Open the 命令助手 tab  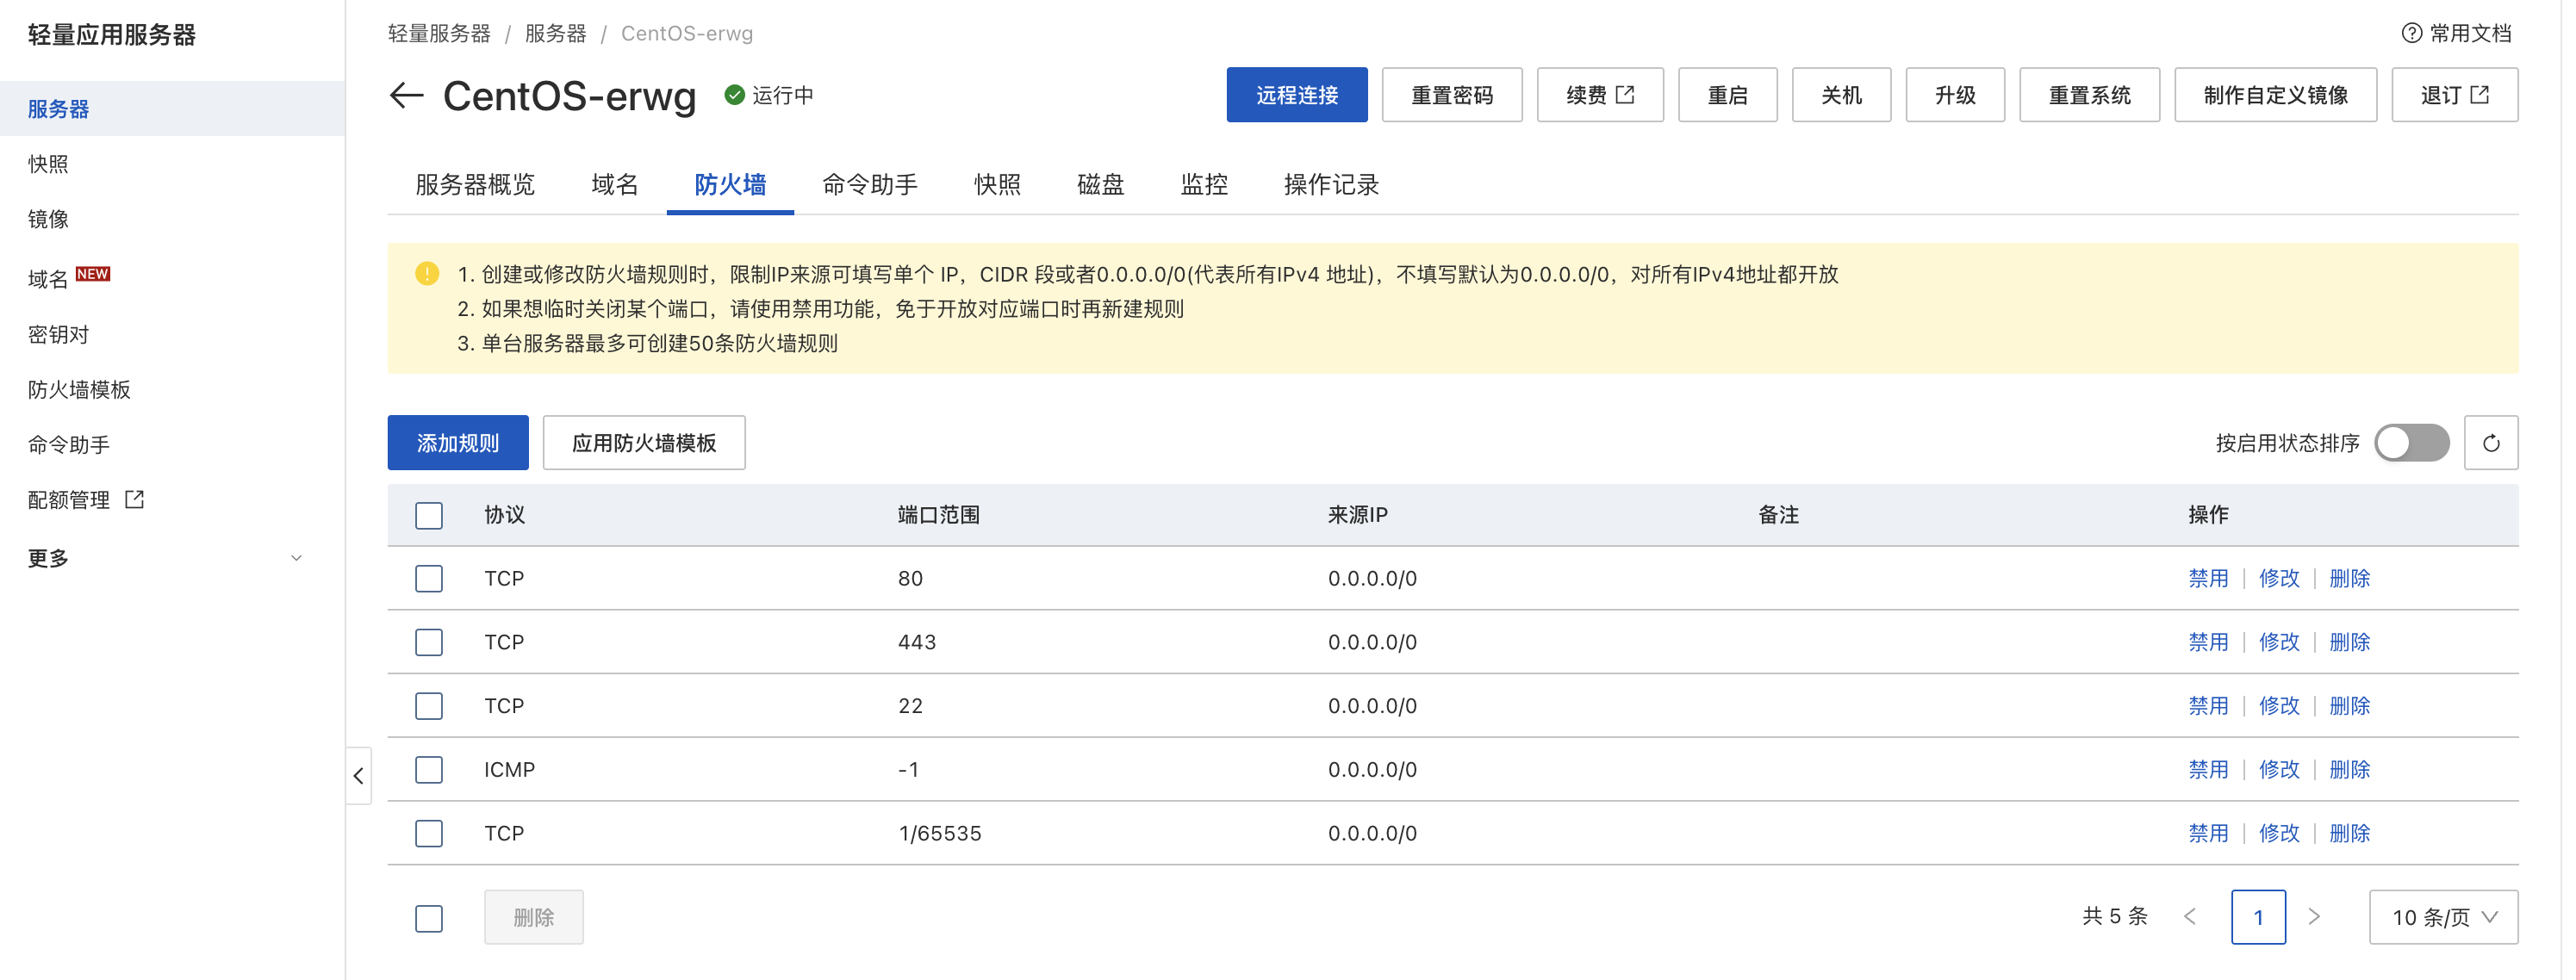[870, 185]
